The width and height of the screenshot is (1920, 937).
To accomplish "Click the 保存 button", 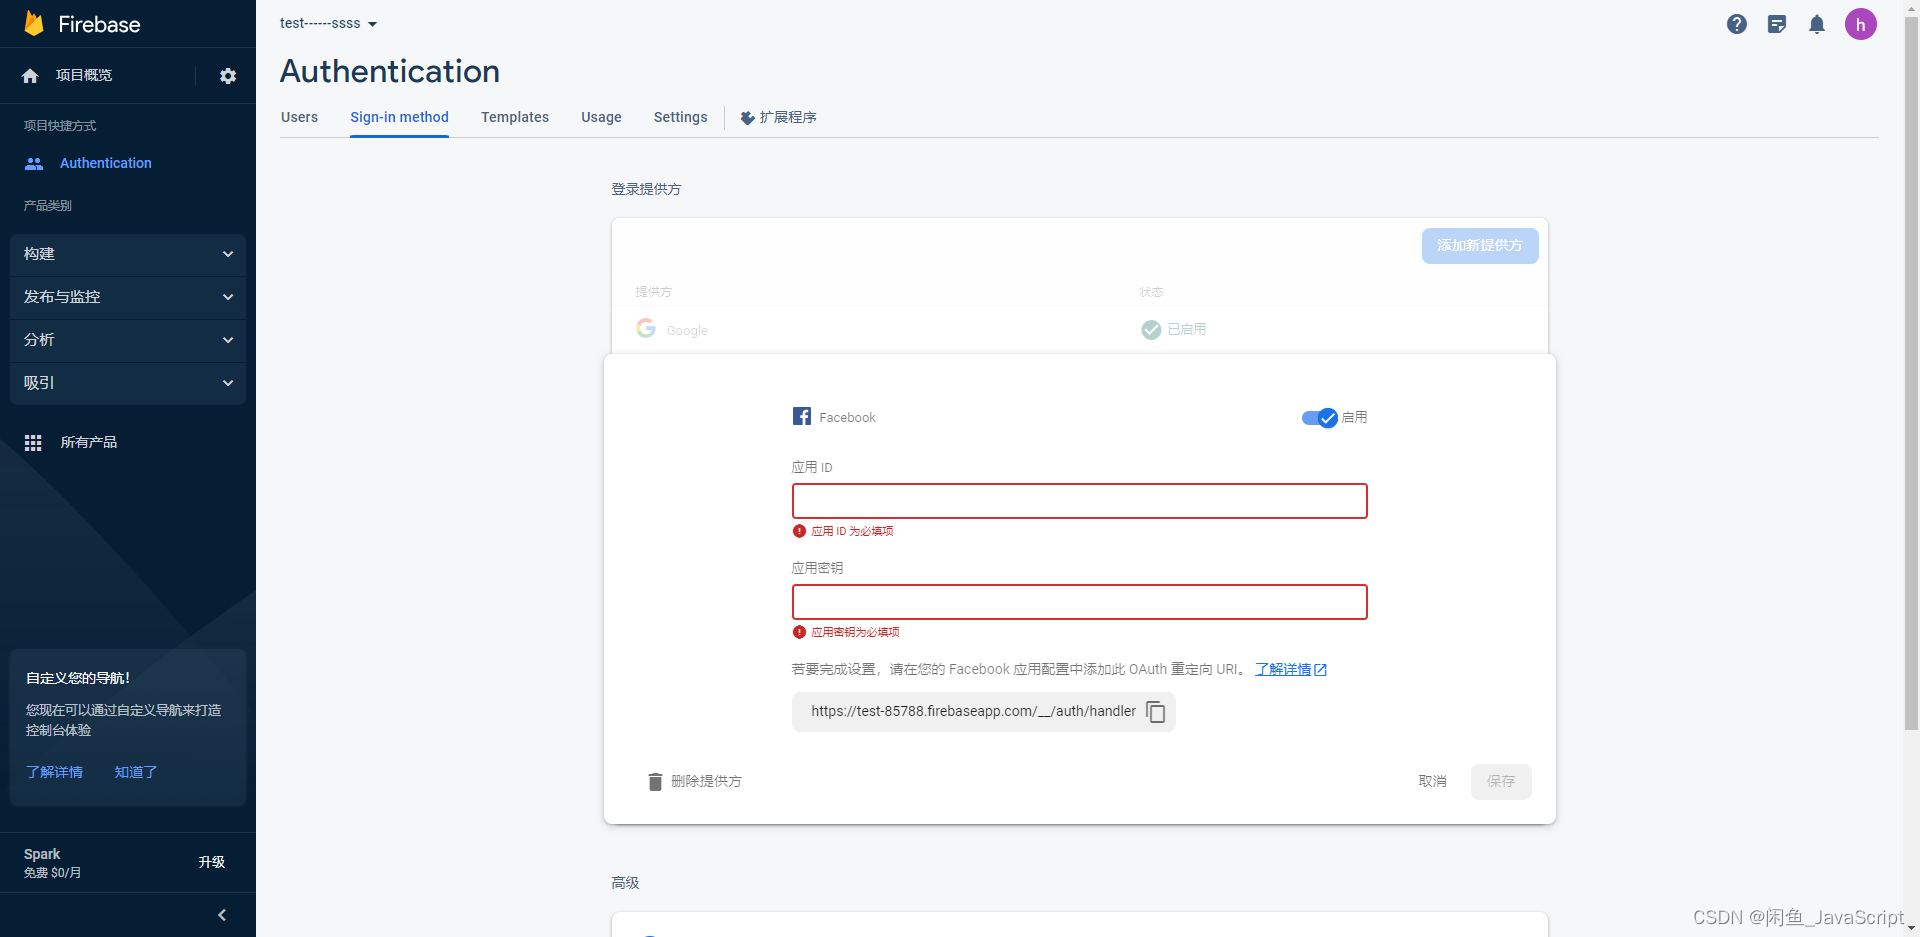I will click(1501, 782).
